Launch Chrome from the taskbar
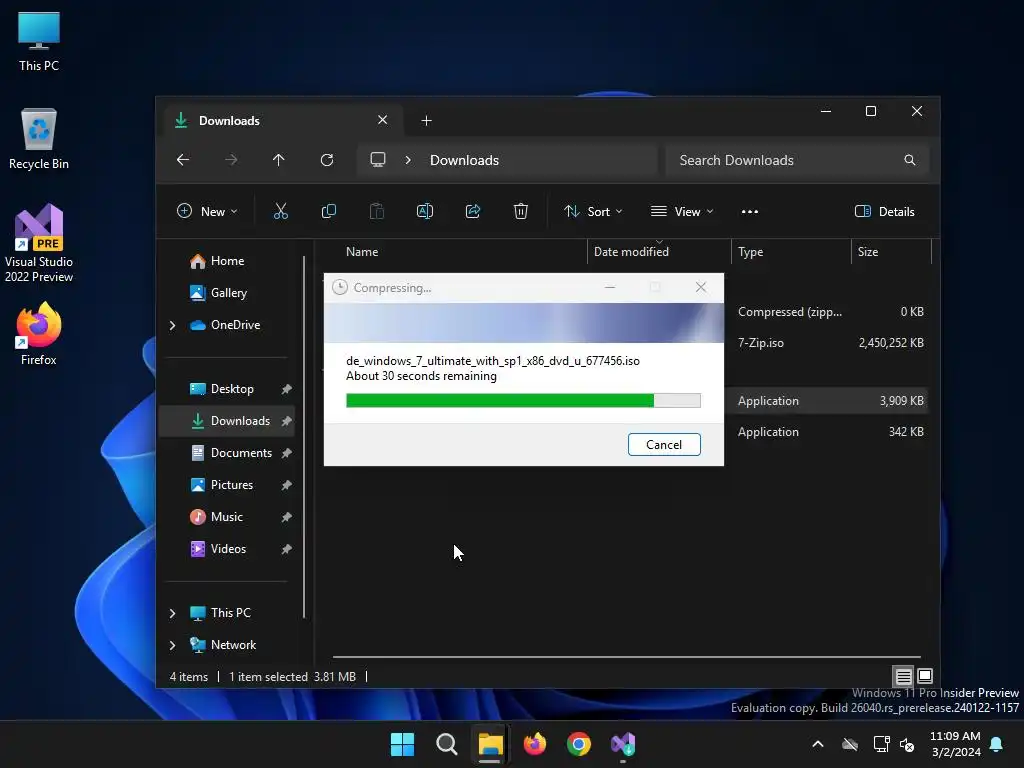The image size is (1024, 768). [x=579, y=744]
